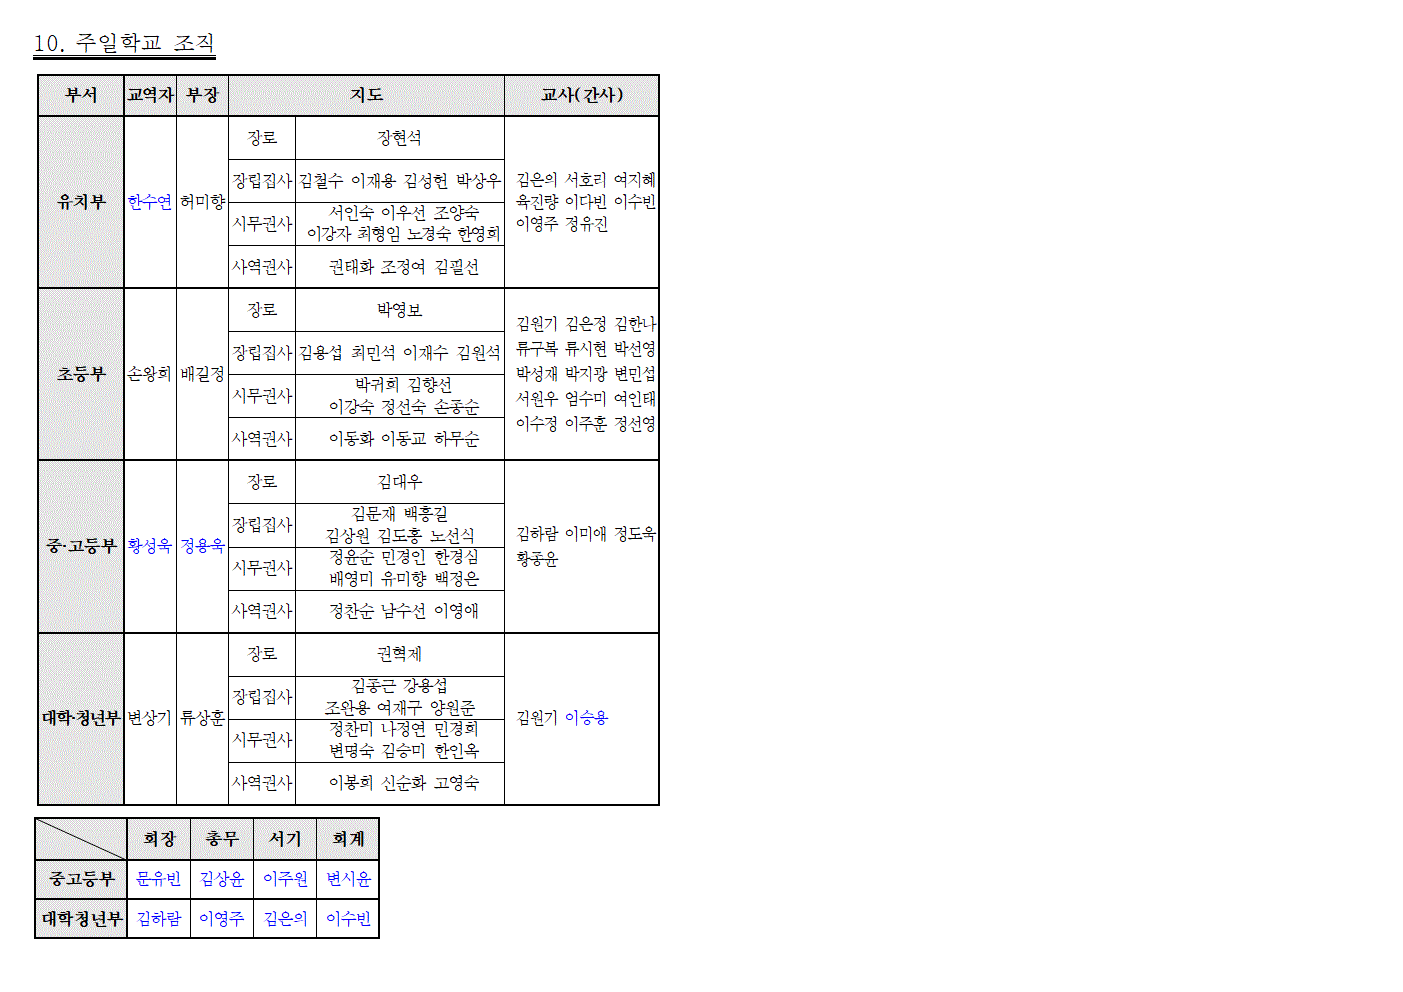Viewport: 1403px width, 992px height.
Task: Click the '대학·청년부' department cell in main table
Action: click(x=81, y=718)
